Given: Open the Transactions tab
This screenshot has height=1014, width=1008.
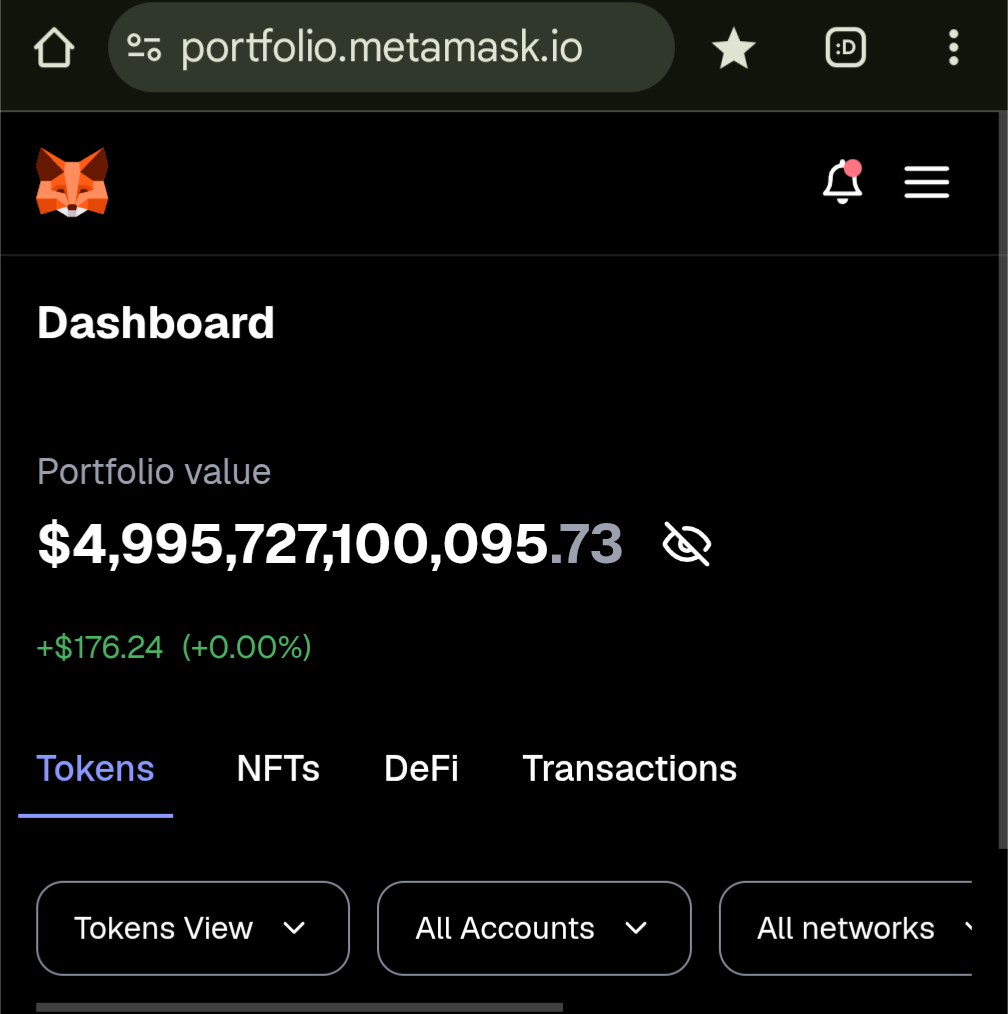Looking at the screenshot, I should [629, 768].
